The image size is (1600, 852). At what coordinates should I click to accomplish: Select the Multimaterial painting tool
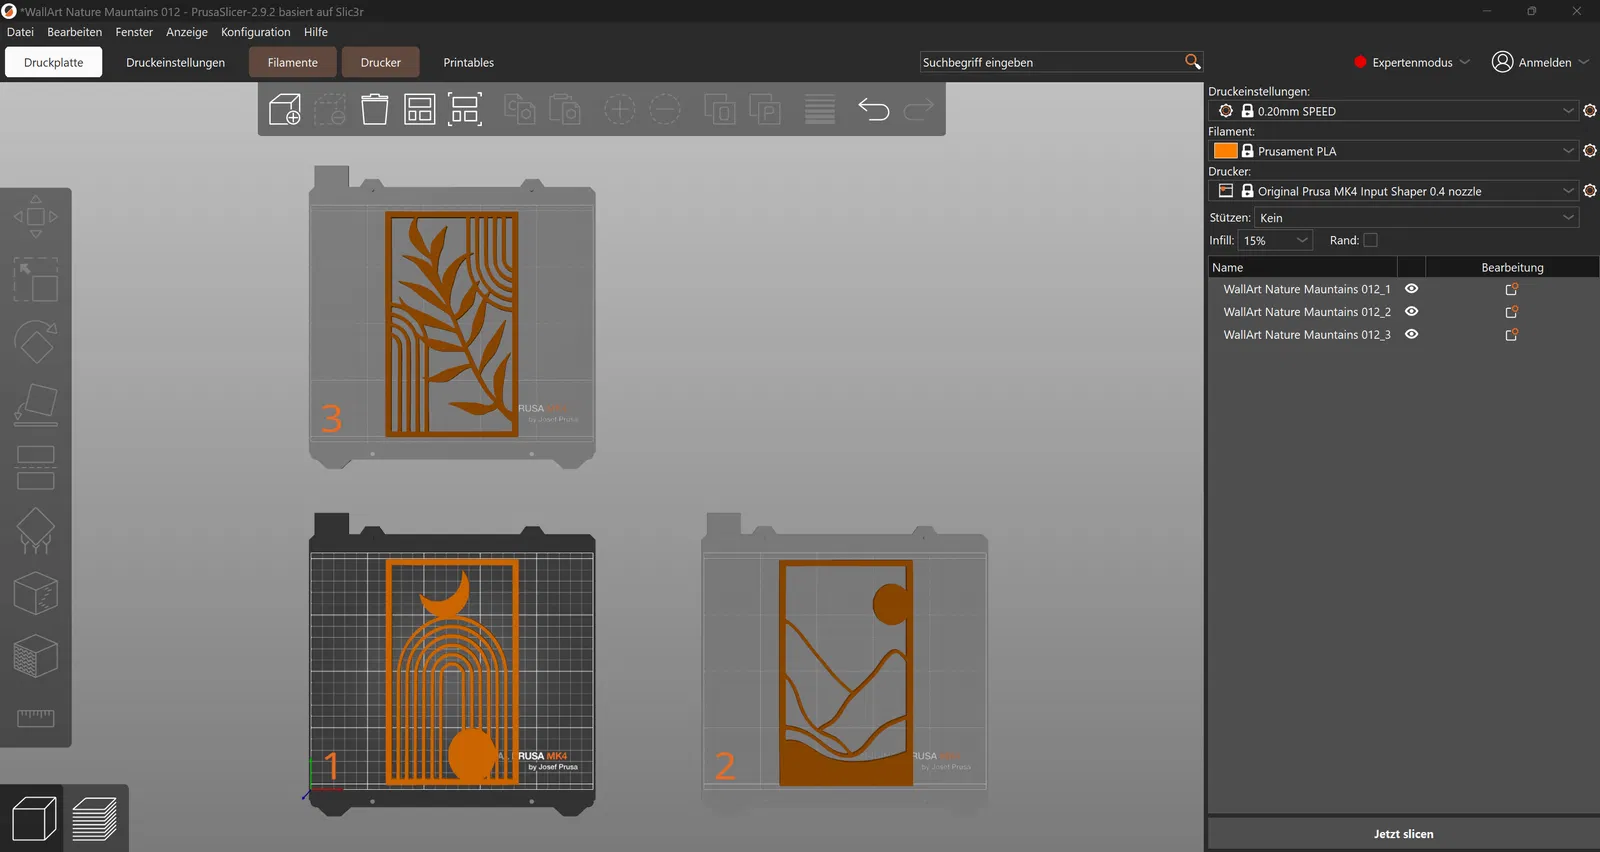point(35,656)
